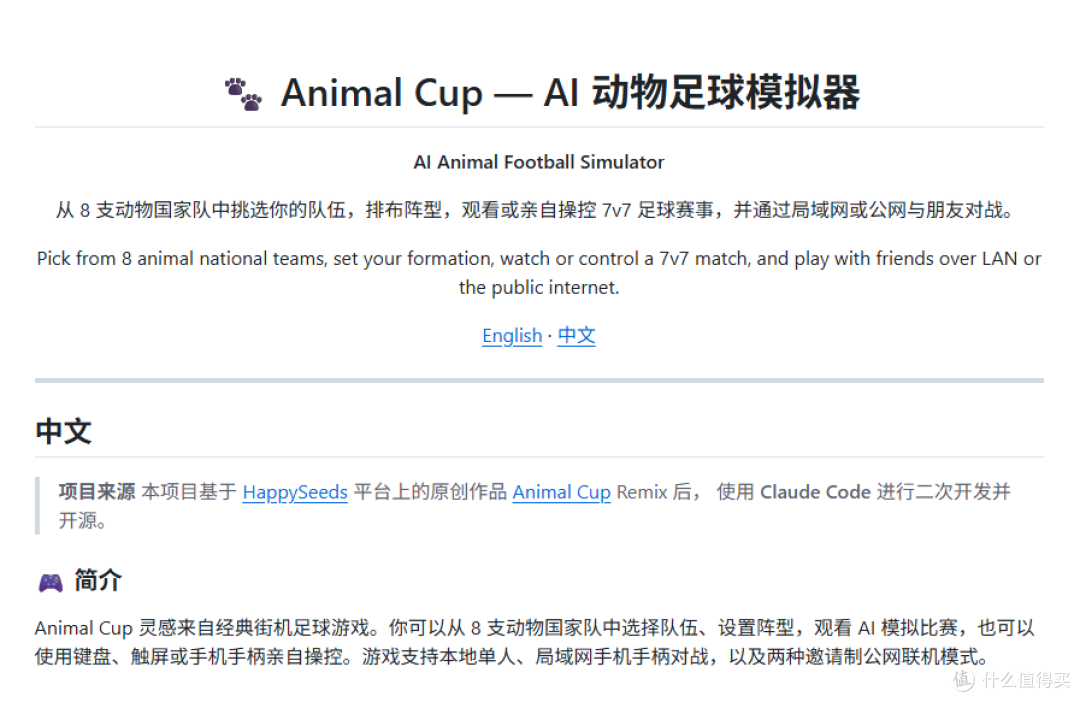This screenshot has width=1080, height=702.
Task: Click the 什么值得买 watermark logo icon
Action: (964, 680)
